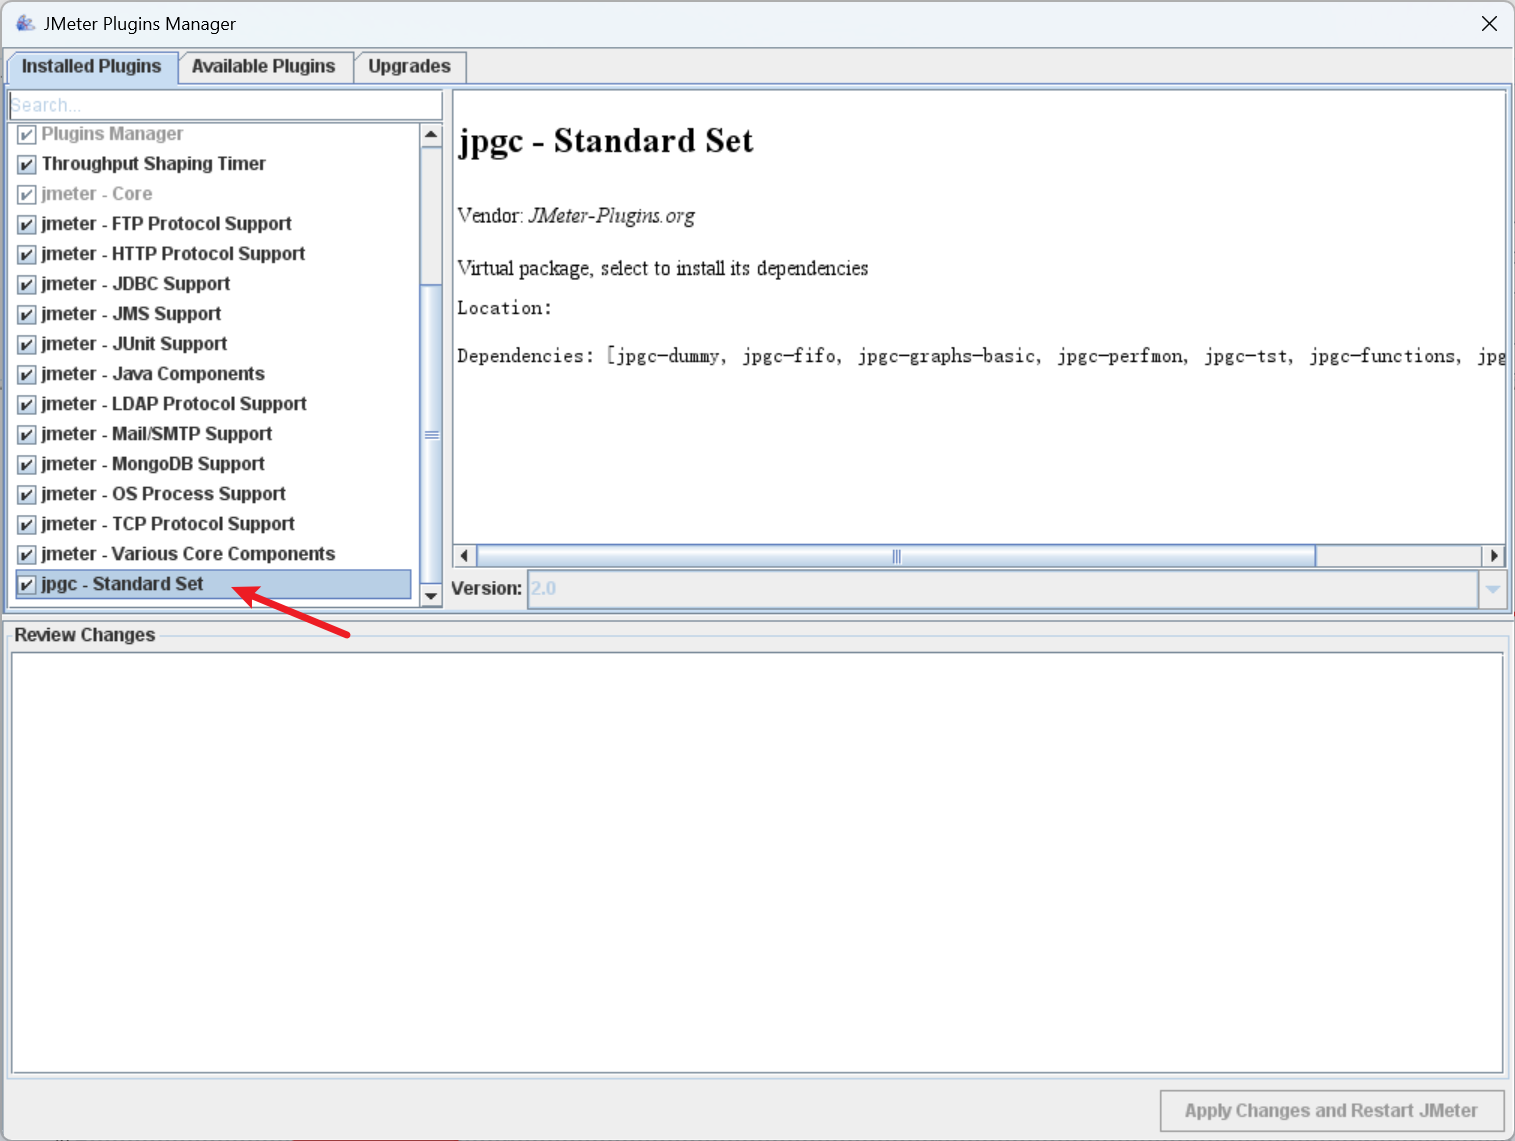Uncheck jmeter - MongoDB Support checkbox
This screenshot has height=1141, width=1515.
(27, 464)
